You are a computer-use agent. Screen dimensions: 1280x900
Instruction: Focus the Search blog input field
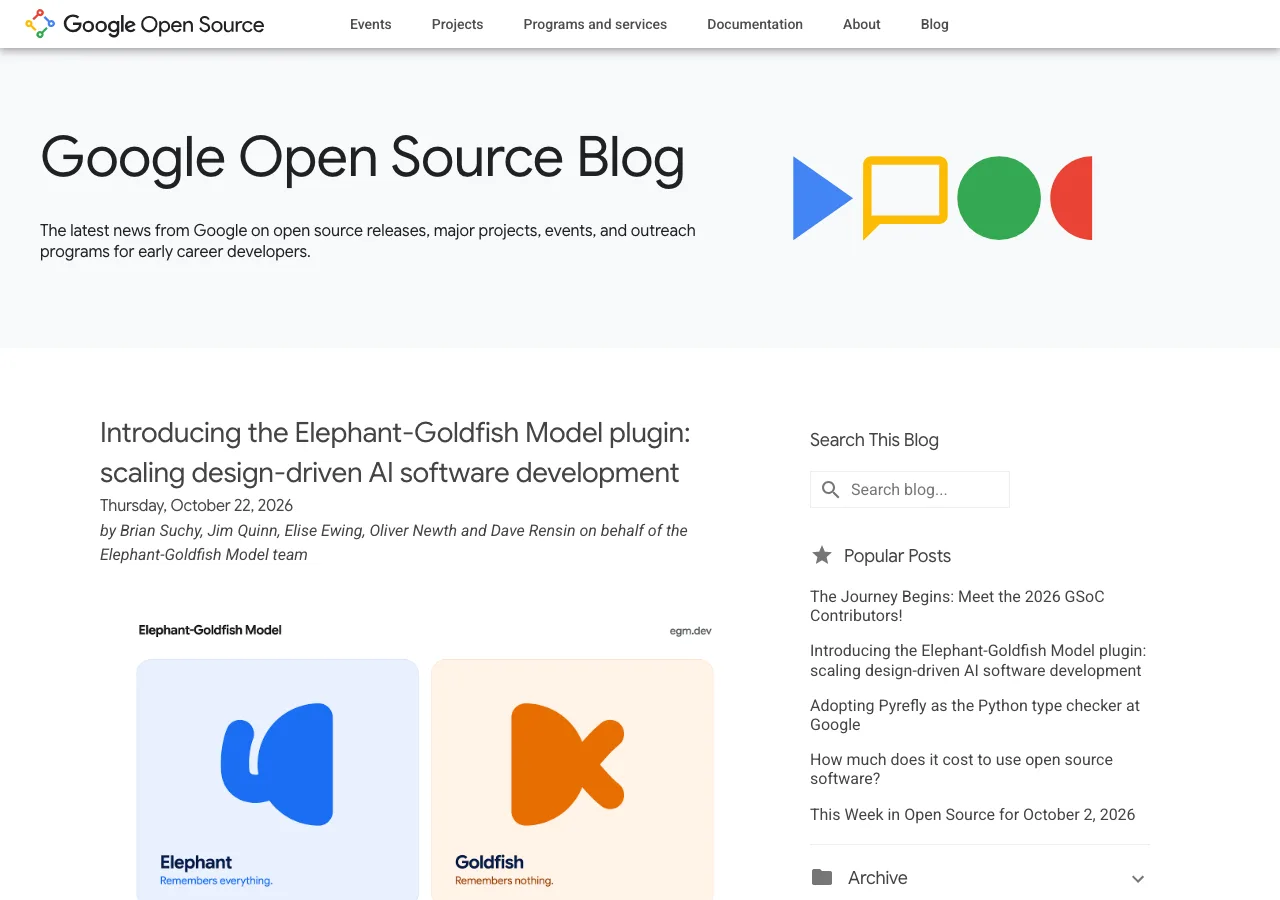click(x=910, y=489)
